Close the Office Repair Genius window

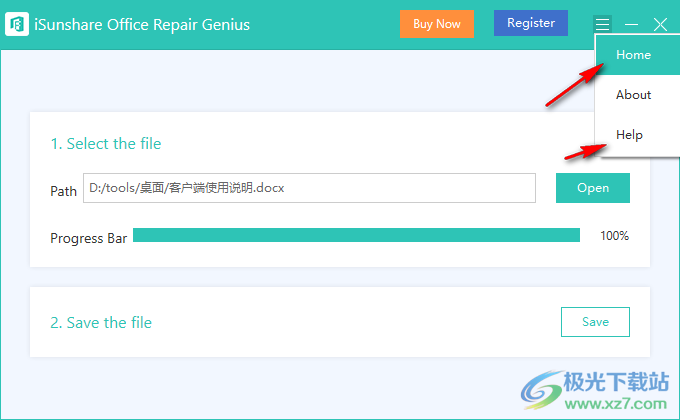pyautogui.click(x=660, y=25)
